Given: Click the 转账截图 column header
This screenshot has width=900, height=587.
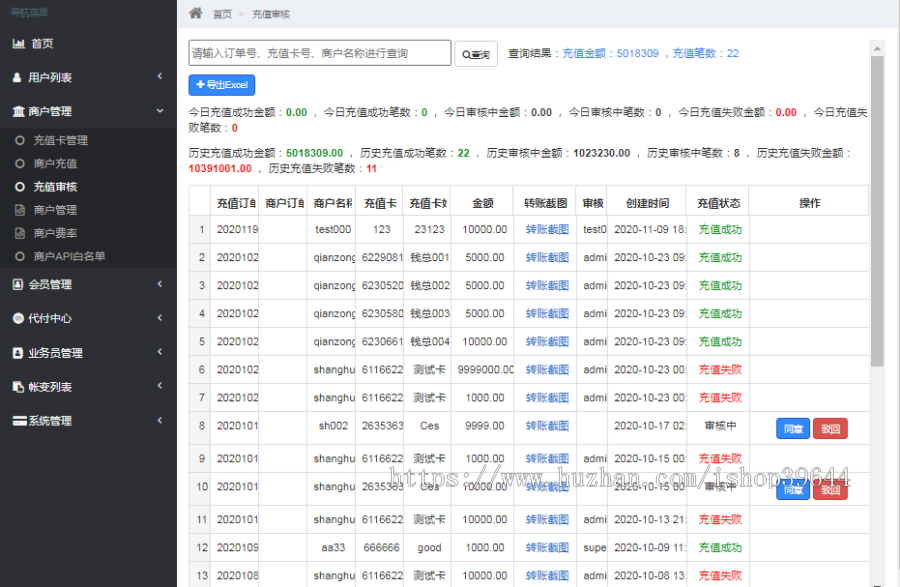Looking at the screenshot, I should 545,203.
